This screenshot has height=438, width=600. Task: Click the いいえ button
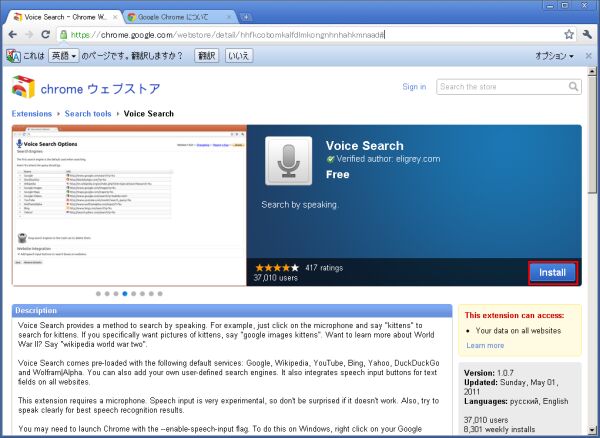pos(239,56)
